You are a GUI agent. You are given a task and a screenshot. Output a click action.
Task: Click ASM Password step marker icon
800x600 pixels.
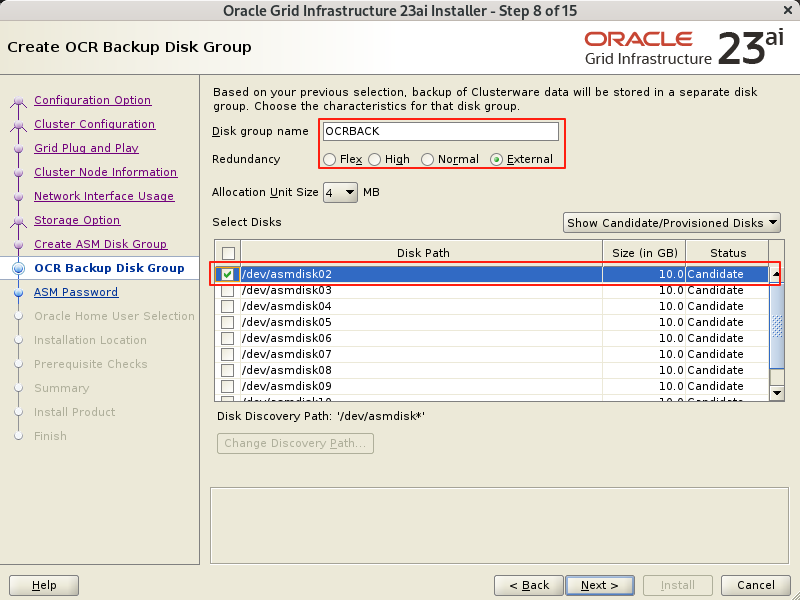coord(18,292)
